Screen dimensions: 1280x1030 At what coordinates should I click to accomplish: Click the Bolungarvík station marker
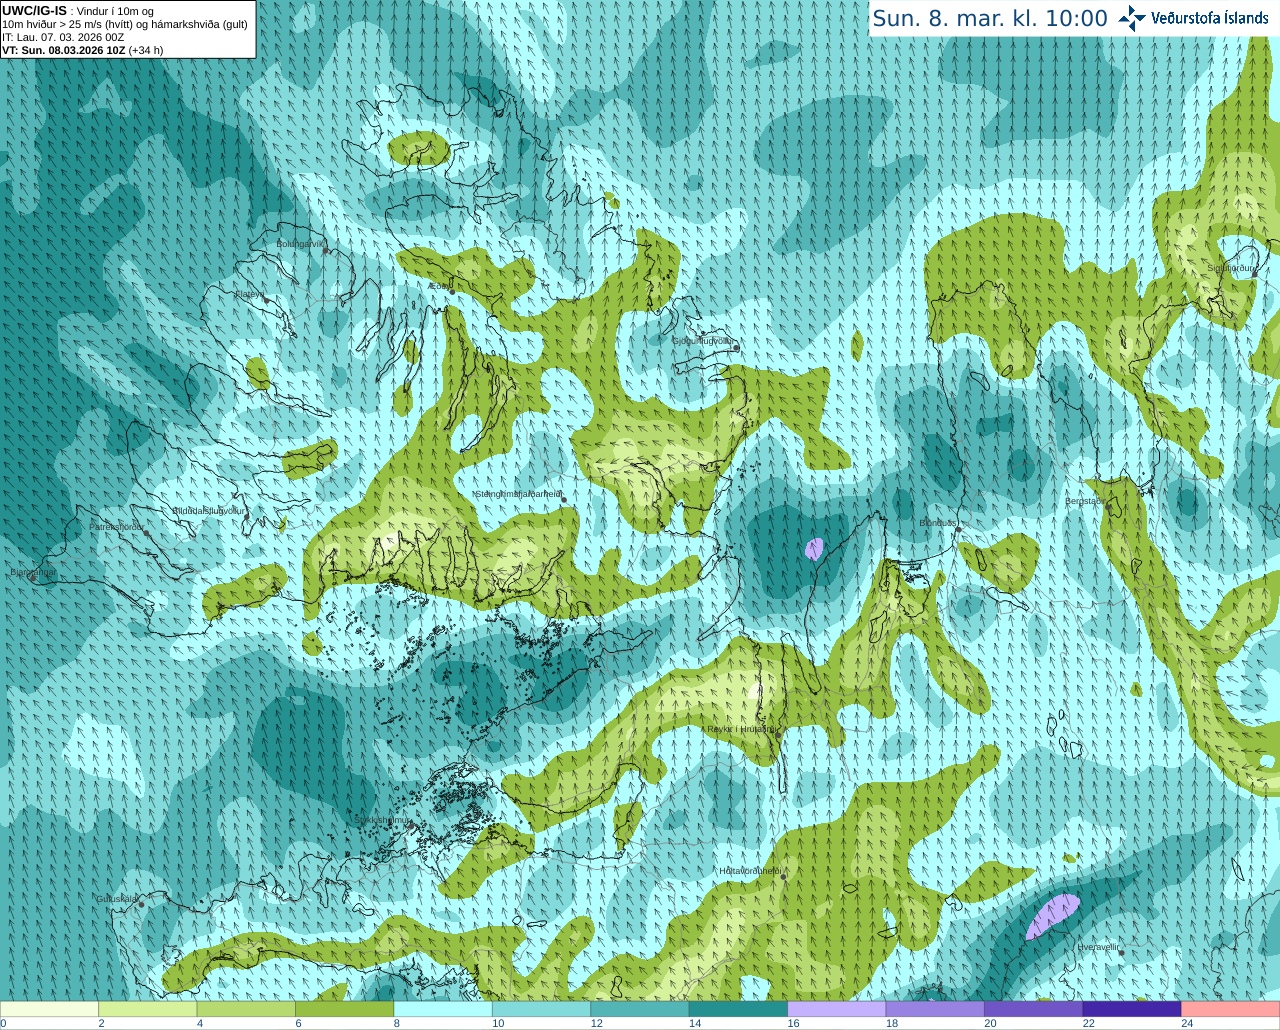click(326, 251)
